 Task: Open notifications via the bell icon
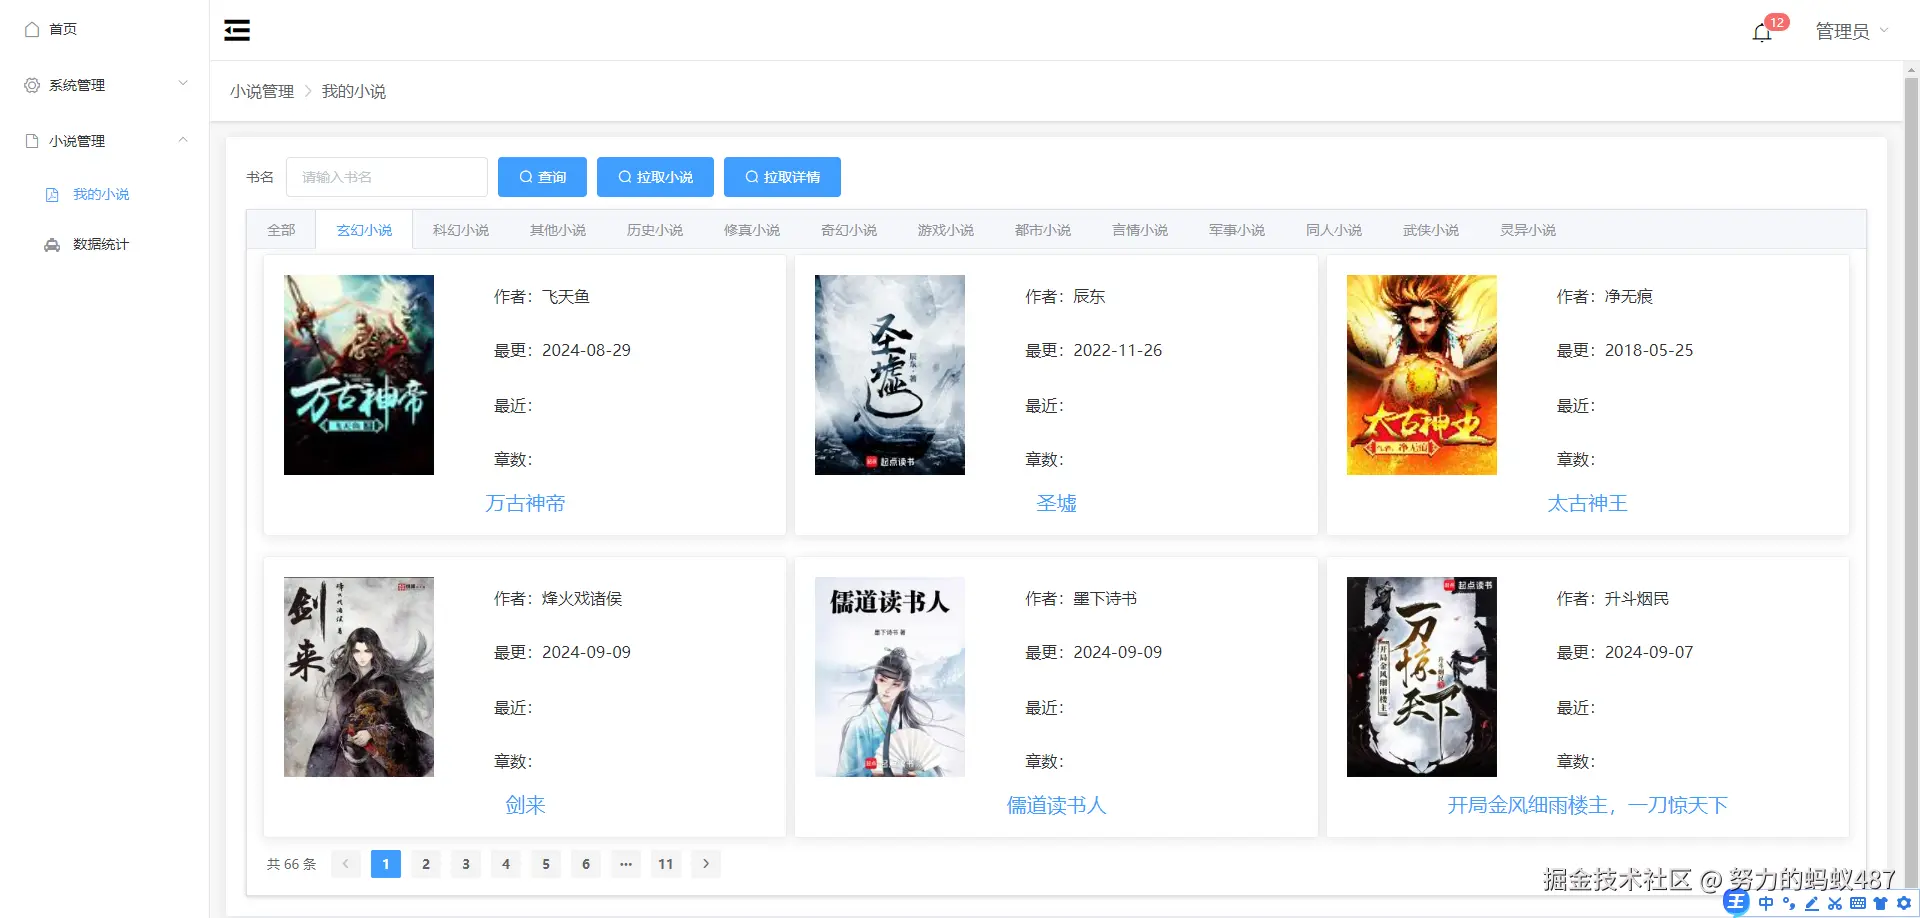click(1762, 33)
